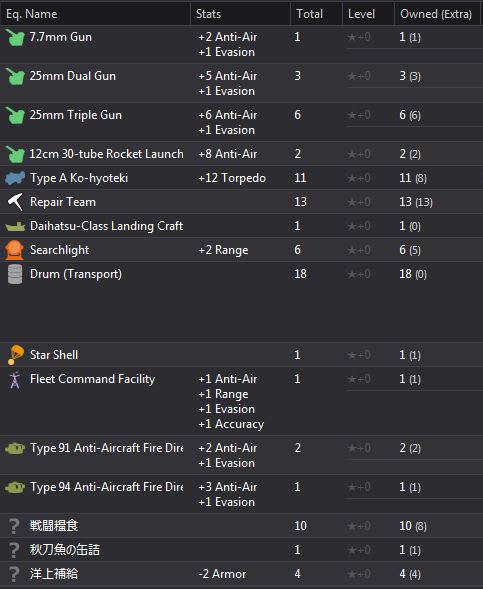483x589 pixels.
Task: Click the Drum (Transport) barrel icon
Action: click(x=15, y=274)
